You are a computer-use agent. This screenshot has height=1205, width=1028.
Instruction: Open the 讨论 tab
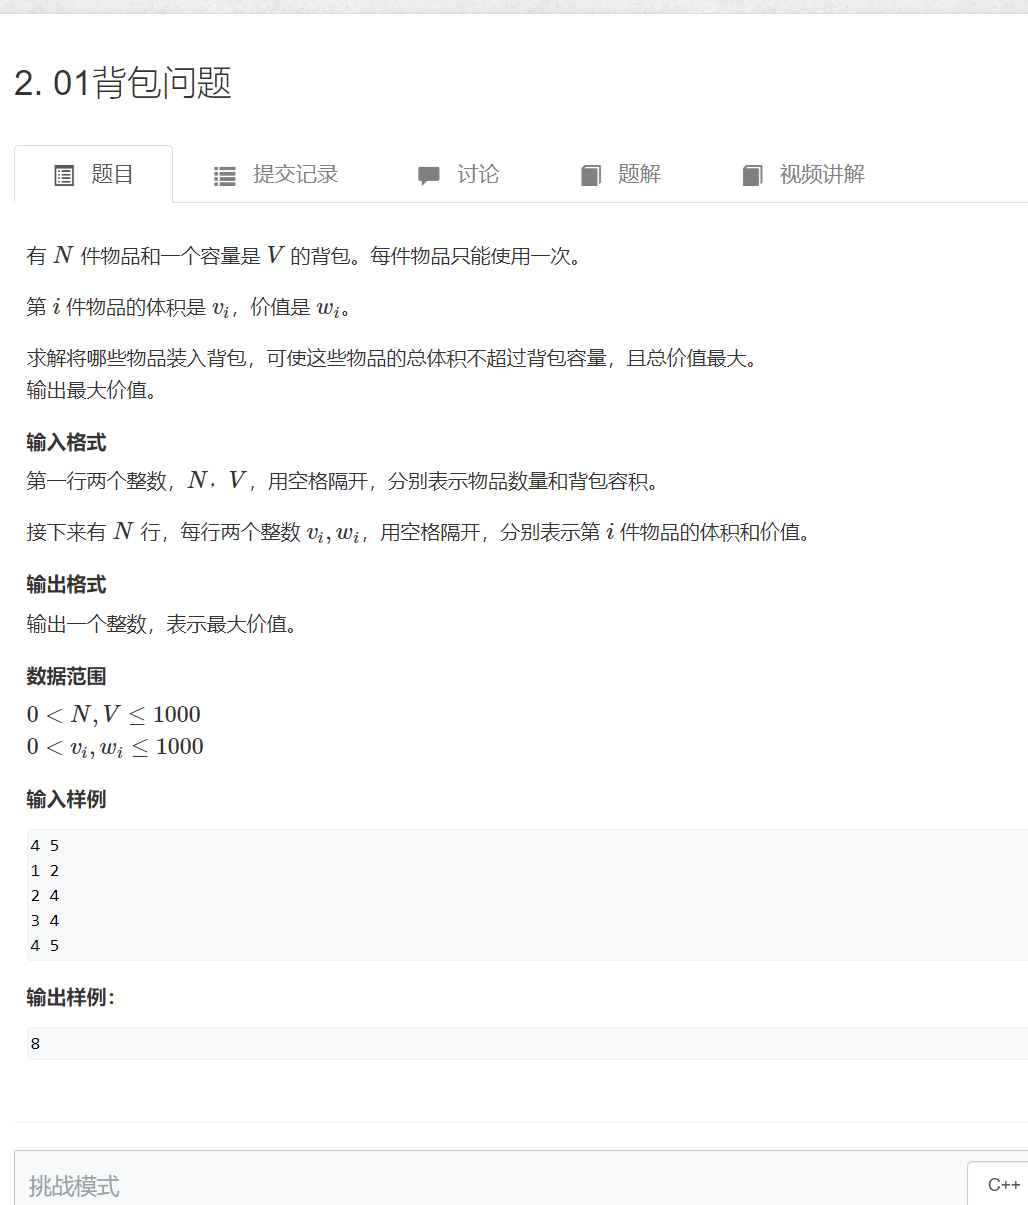(459, 174)
